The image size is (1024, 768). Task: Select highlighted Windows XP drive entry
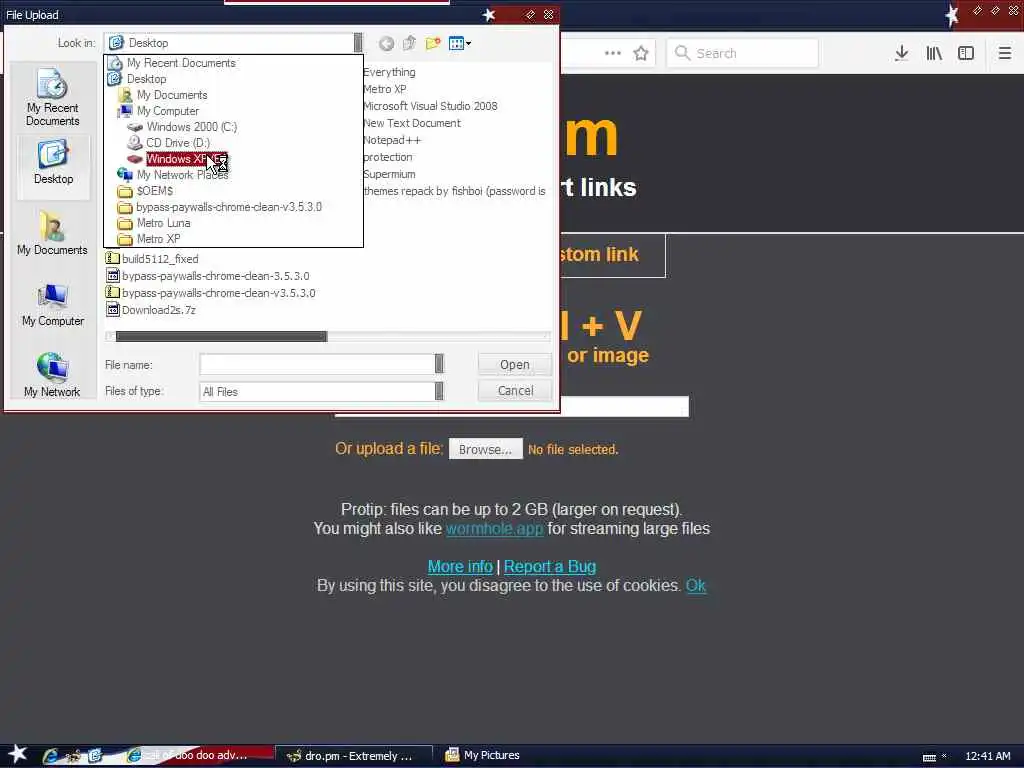coord(186,159)
